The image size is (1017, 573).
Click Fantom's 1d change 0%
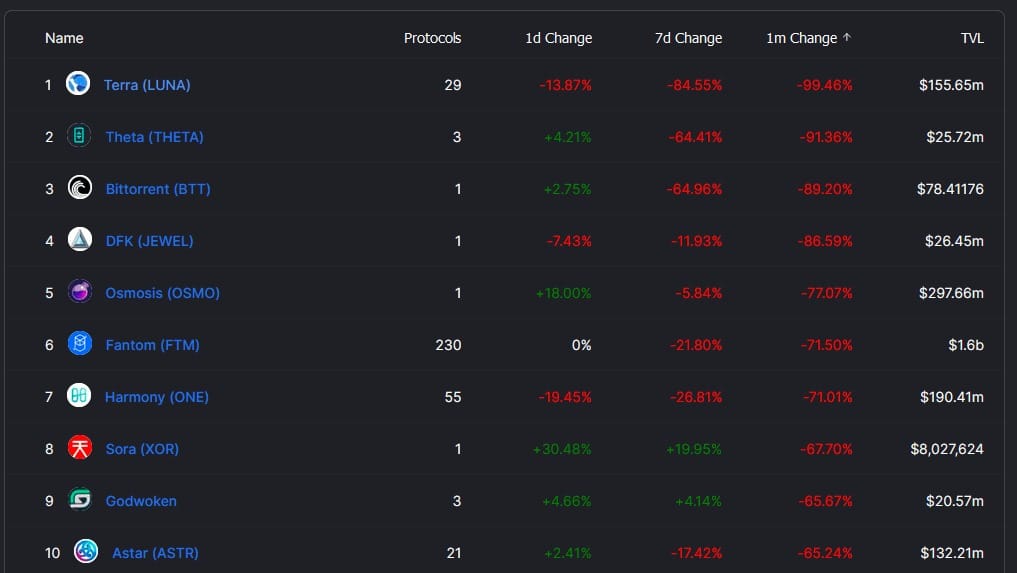(582, 345)
